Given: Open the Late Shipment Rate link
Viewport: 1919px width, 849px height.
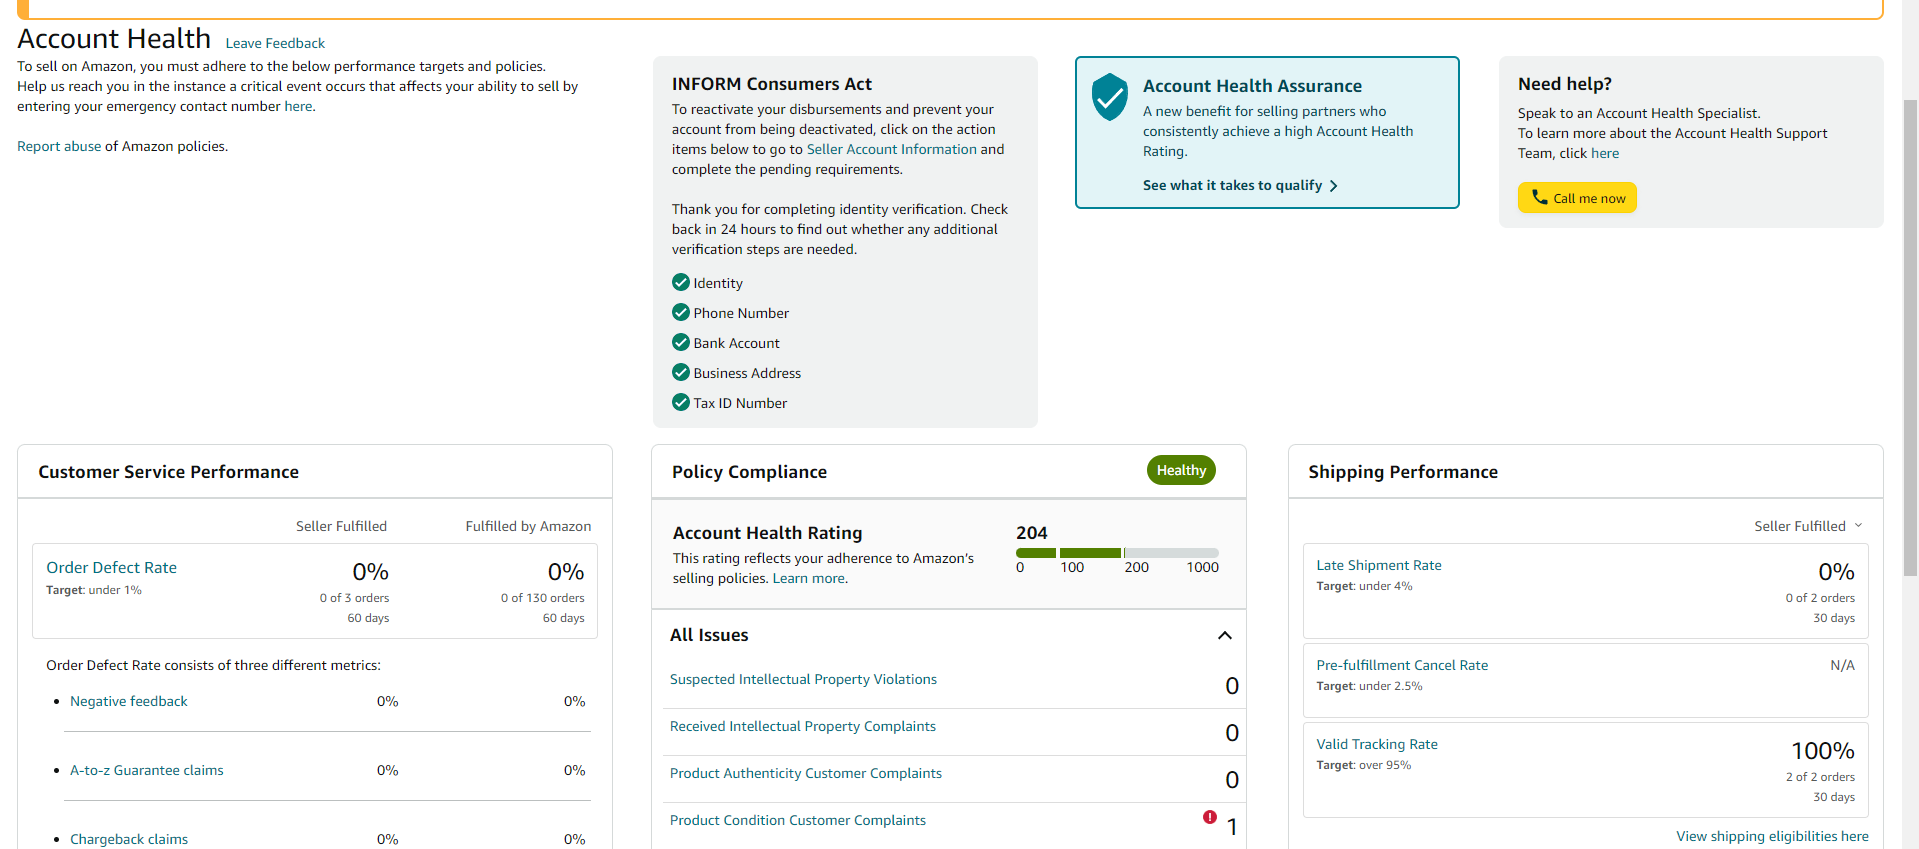Looking at the screenshot, I should tap(1379, 565).
